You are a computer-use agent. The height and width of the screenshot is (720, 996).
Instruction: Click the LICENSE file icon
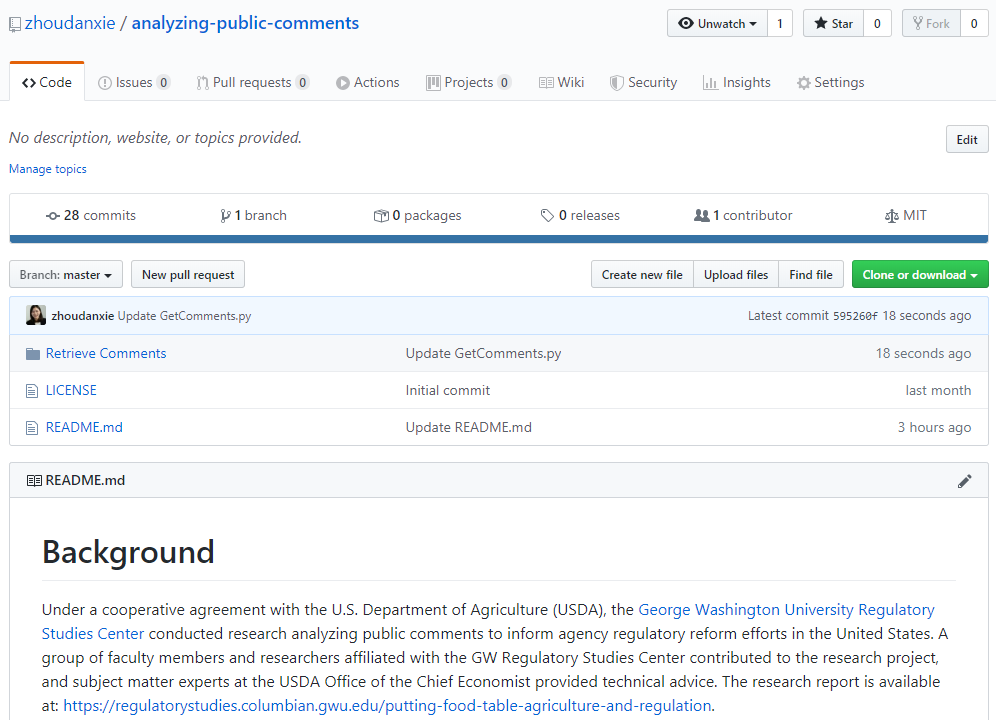tap(32, 391)
